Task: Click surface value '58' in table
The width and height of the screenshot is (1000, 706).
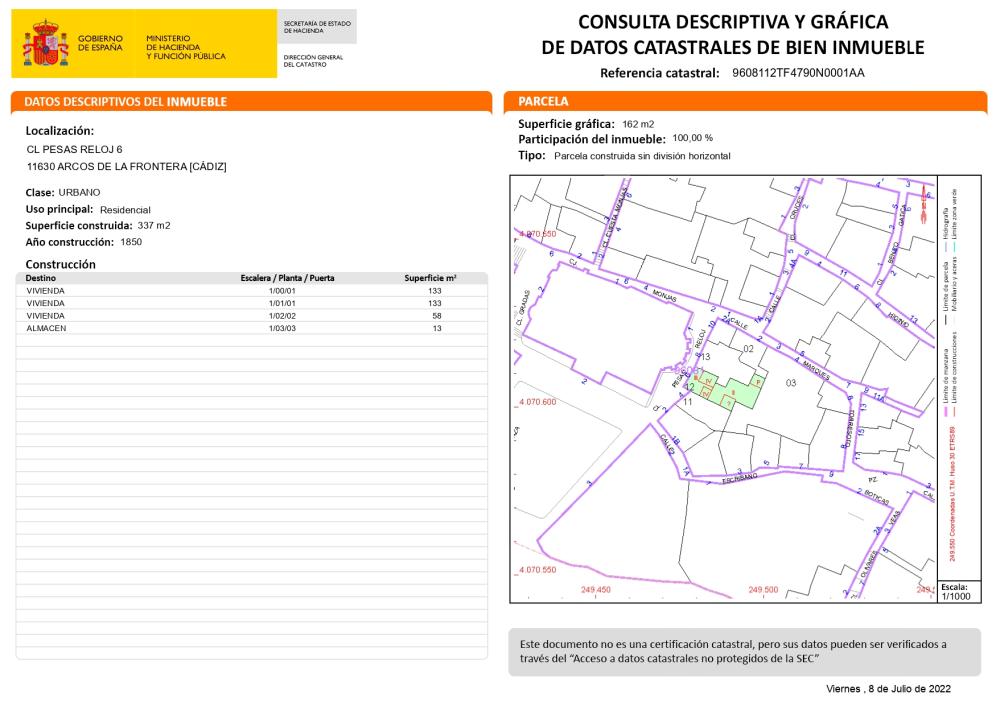Action: click(x=437, y=316)
